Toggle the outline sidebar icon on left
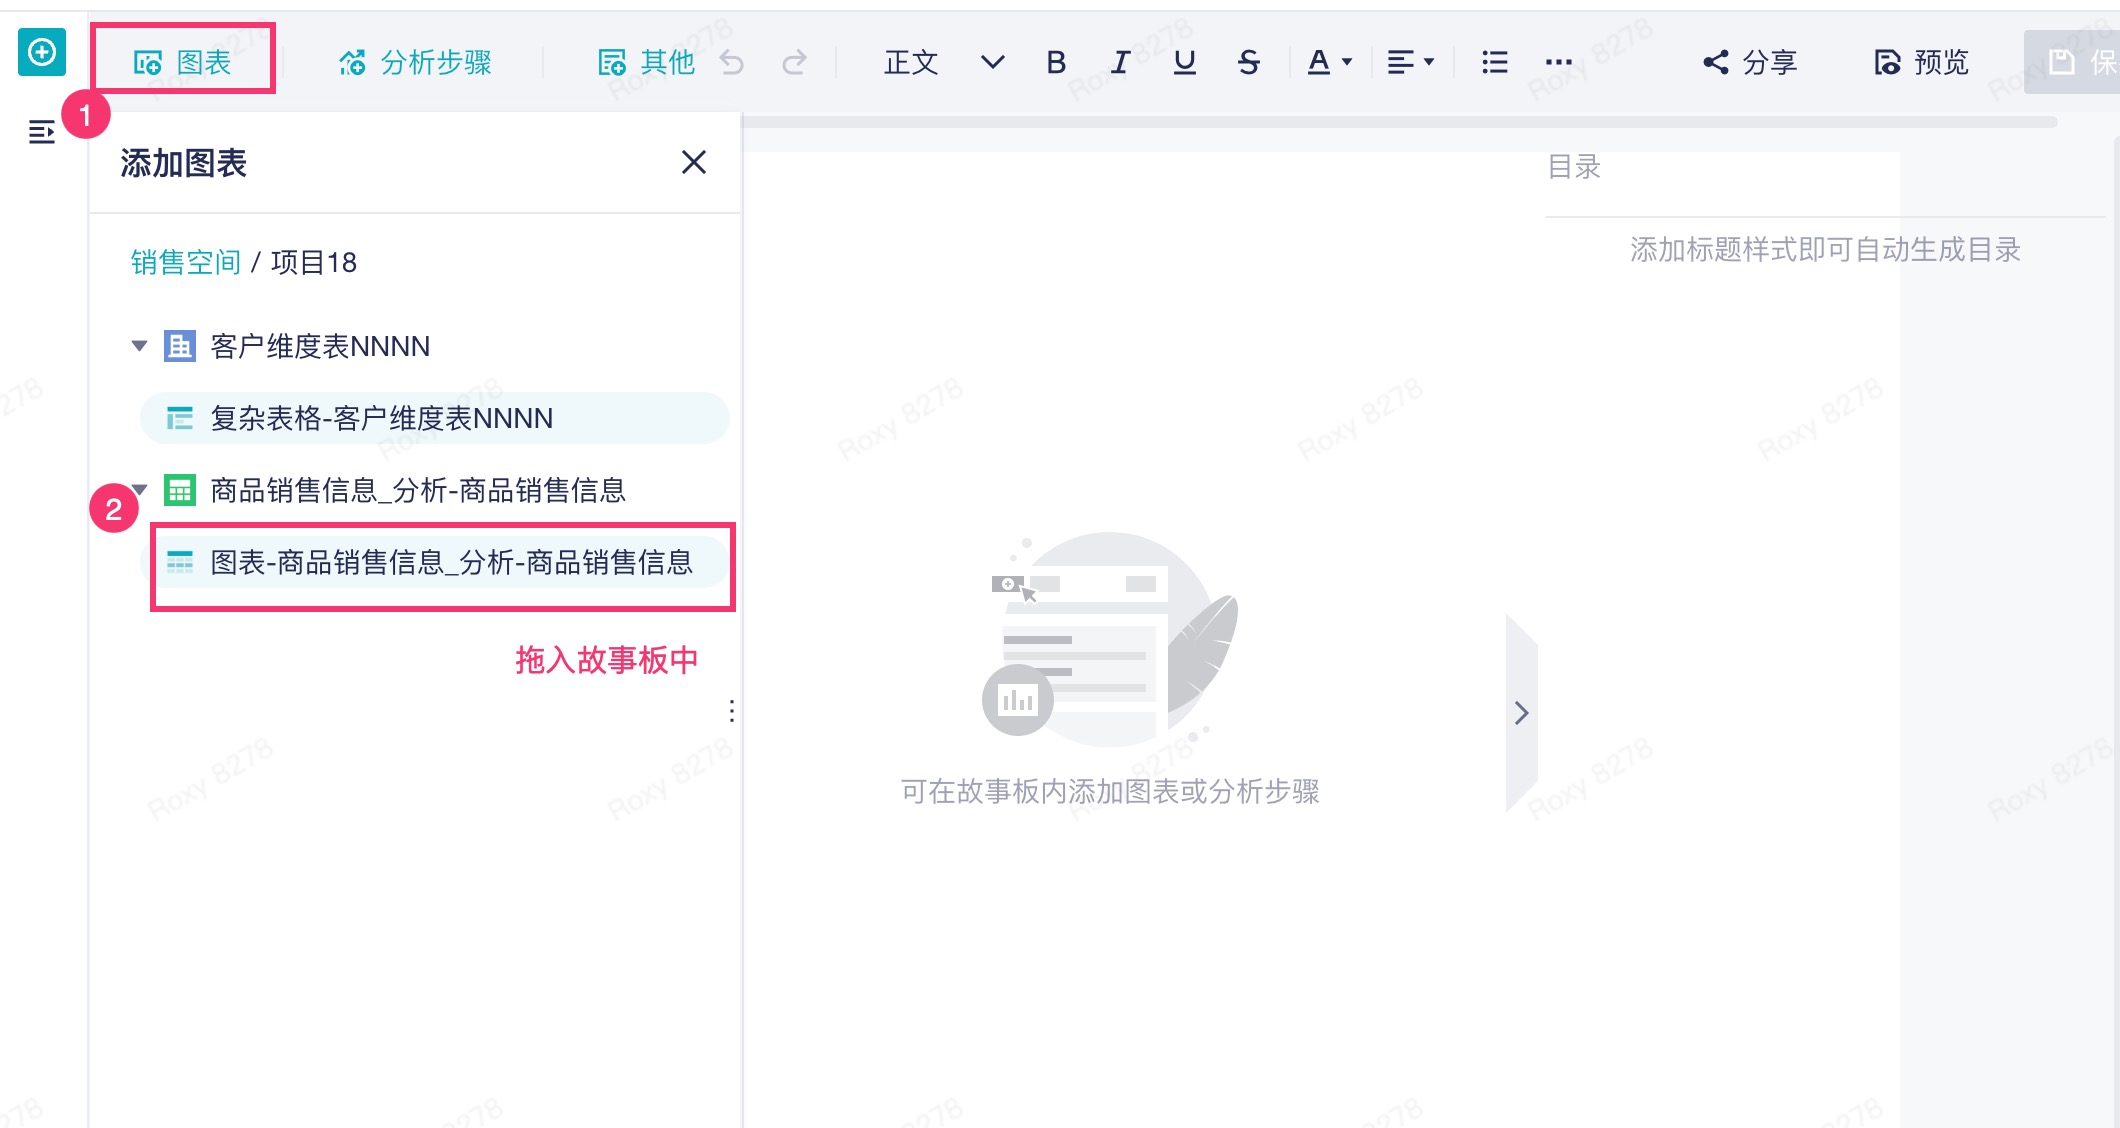 42,131
